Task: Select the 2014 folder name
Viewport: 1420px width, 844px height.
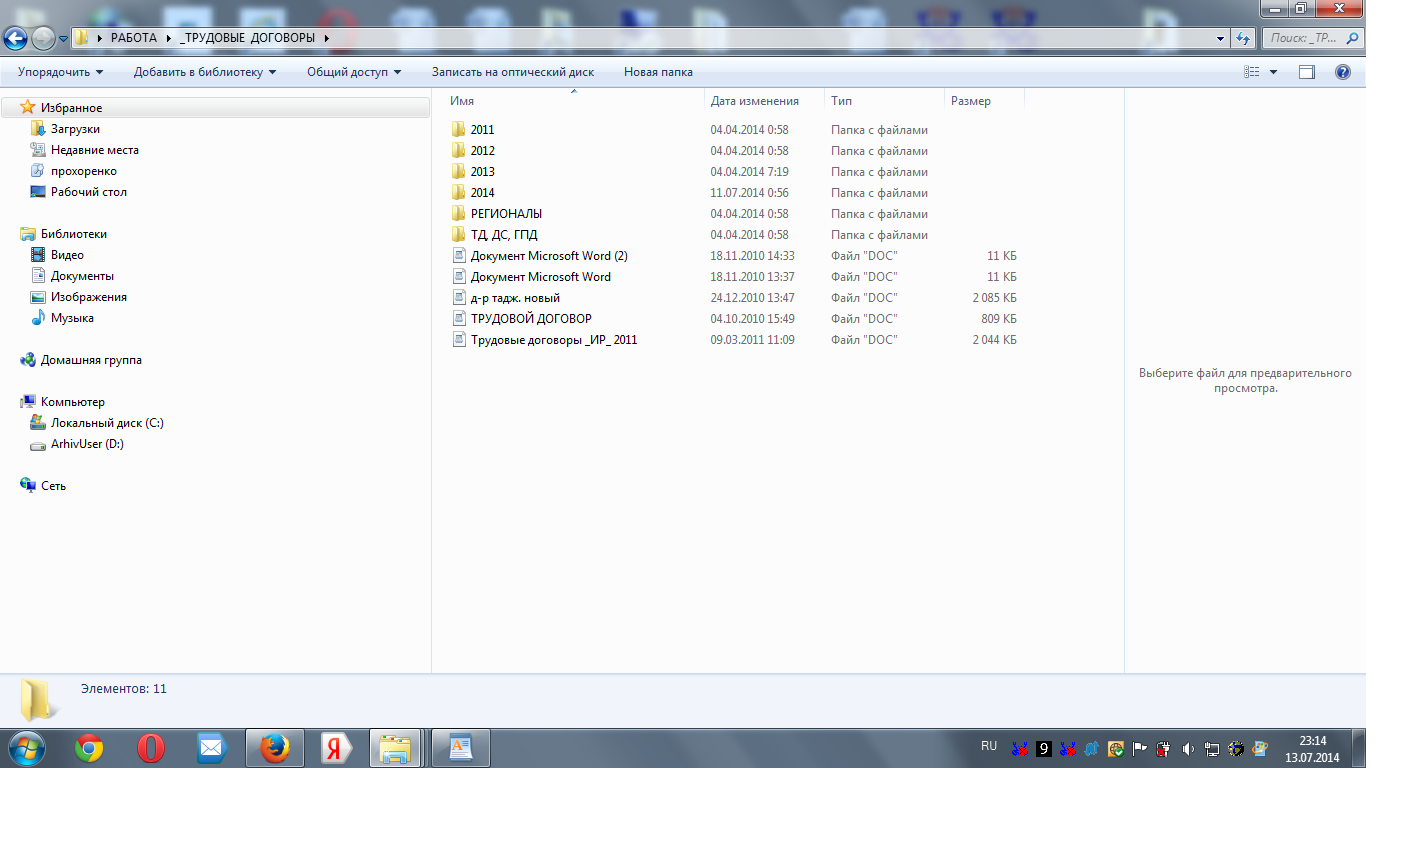Action: point(483,193)
